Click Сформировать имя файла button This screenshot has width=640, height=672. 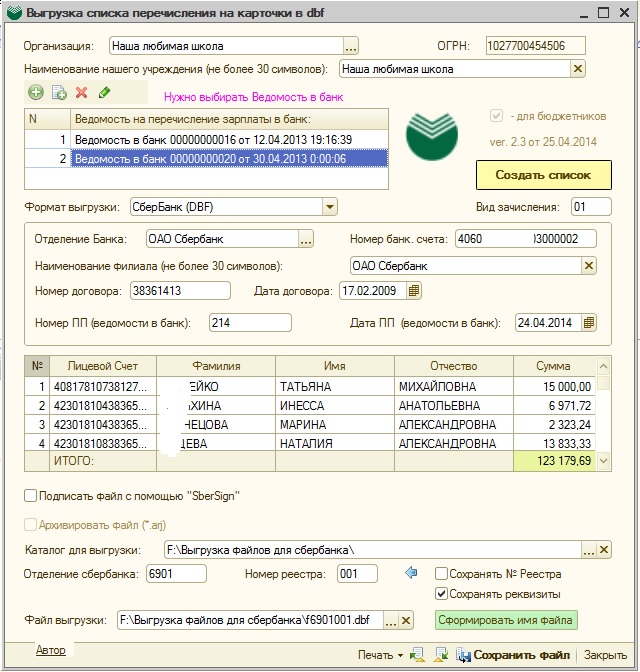[x=506, y=620]
